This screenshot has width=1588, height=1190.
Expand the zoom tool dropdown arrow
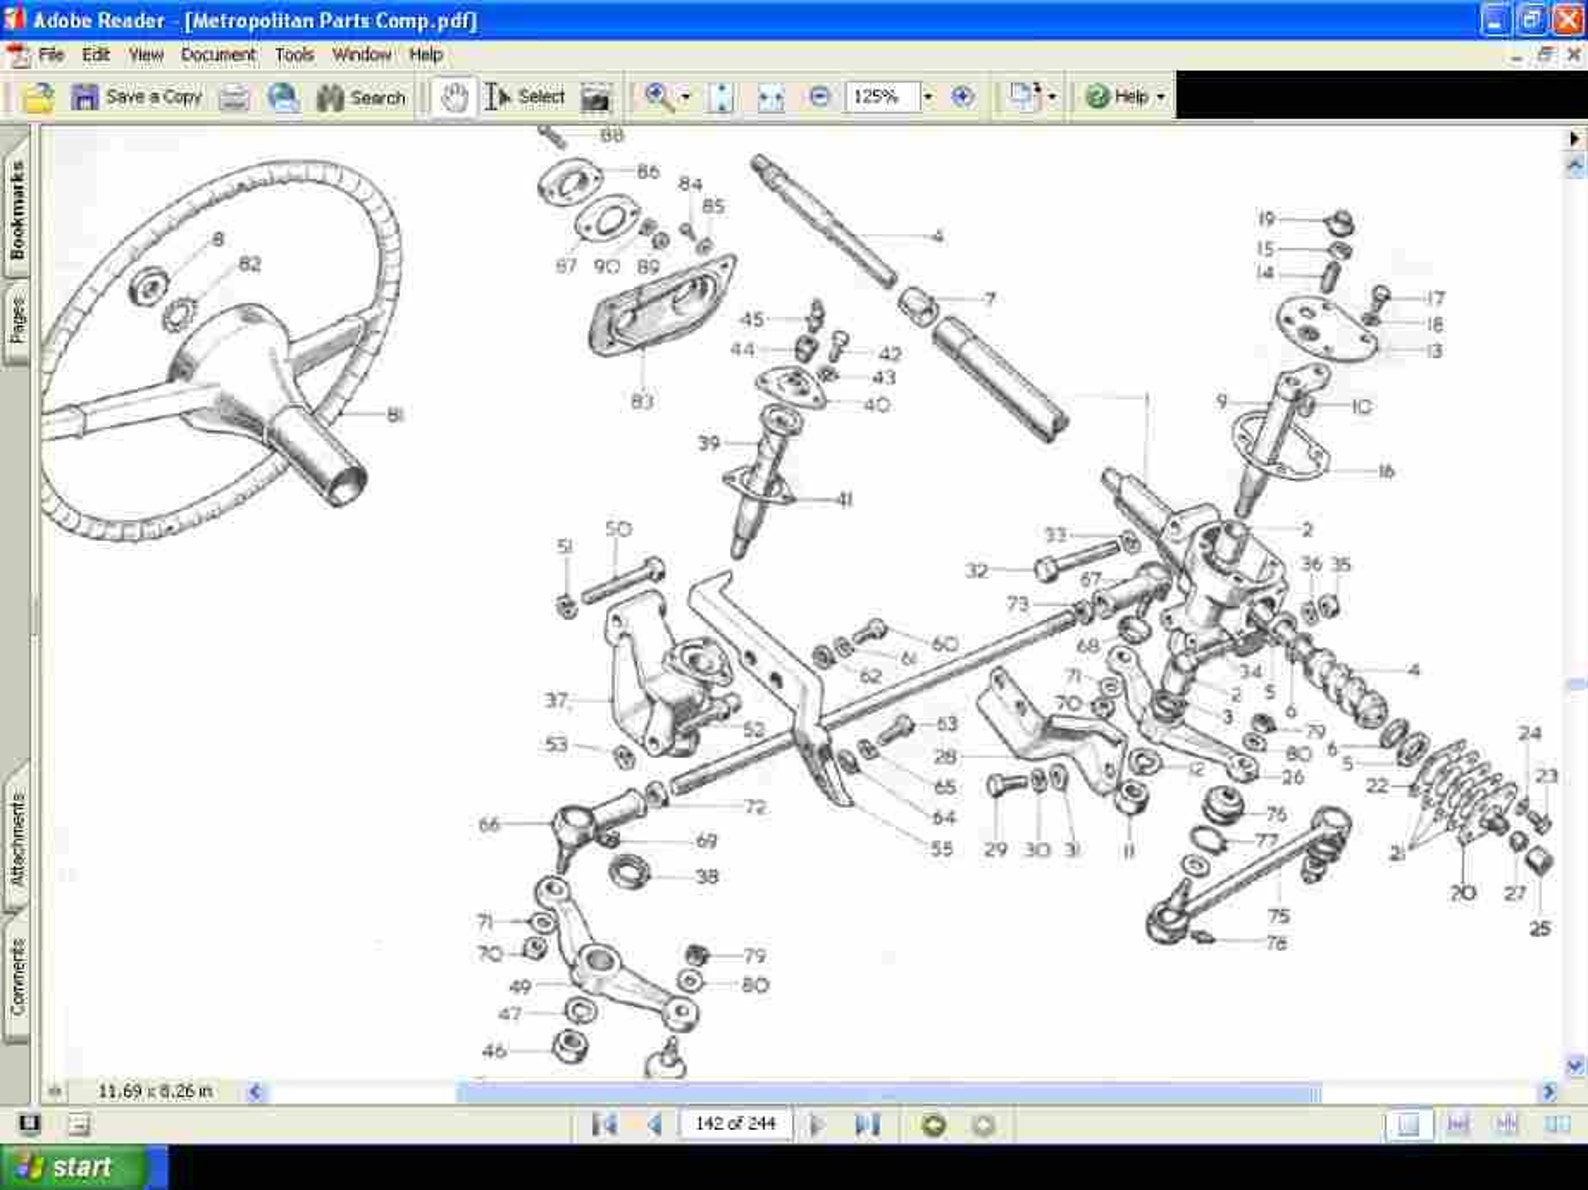686,97
